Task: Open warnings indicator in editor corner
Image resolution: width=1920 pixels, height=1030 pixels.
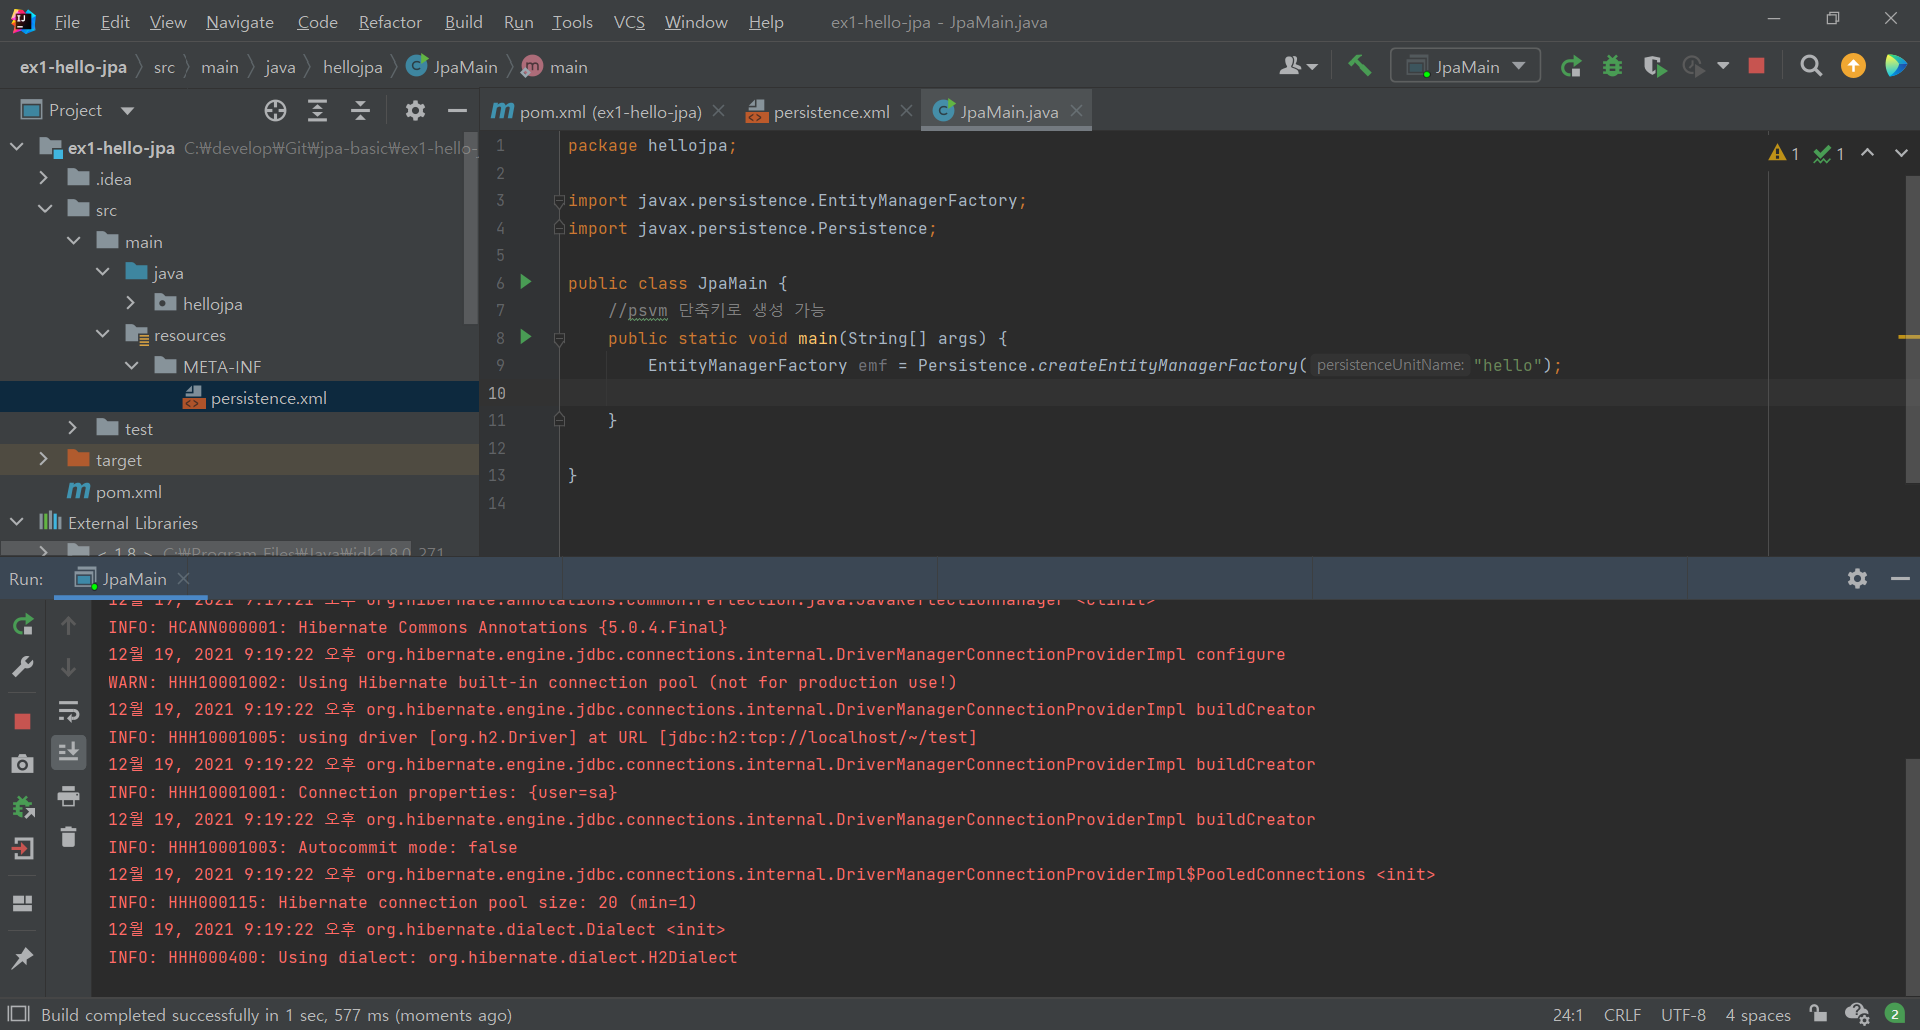Action: (x=1784, y=153)
